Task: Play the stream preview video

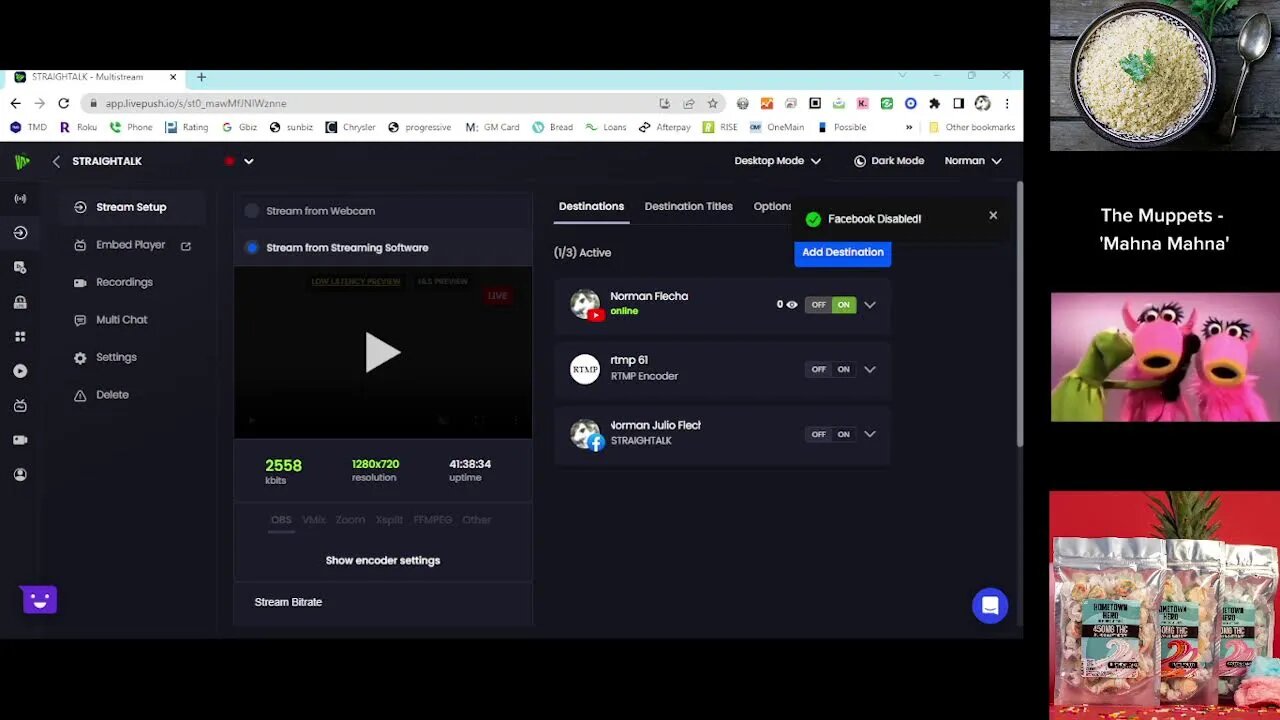Action: coord(382,353)
